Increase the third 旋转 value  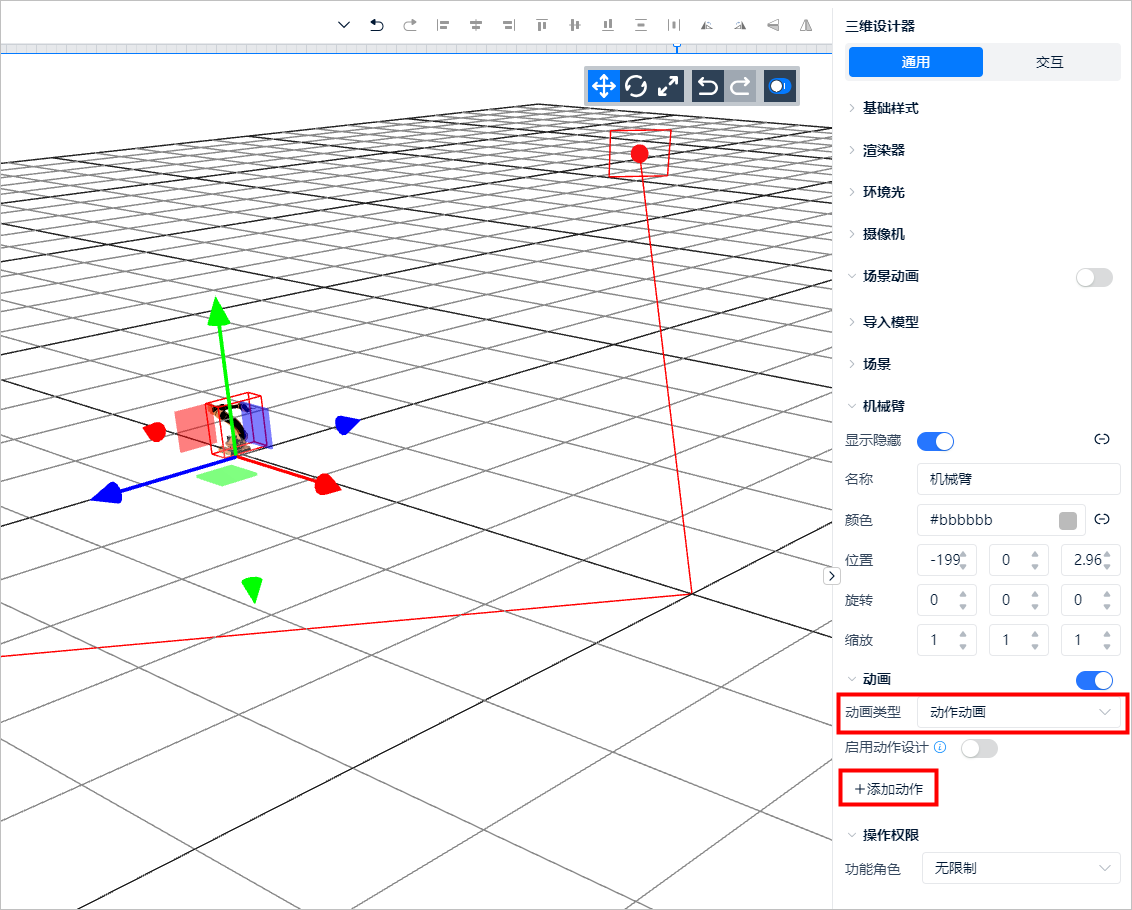1107,594
